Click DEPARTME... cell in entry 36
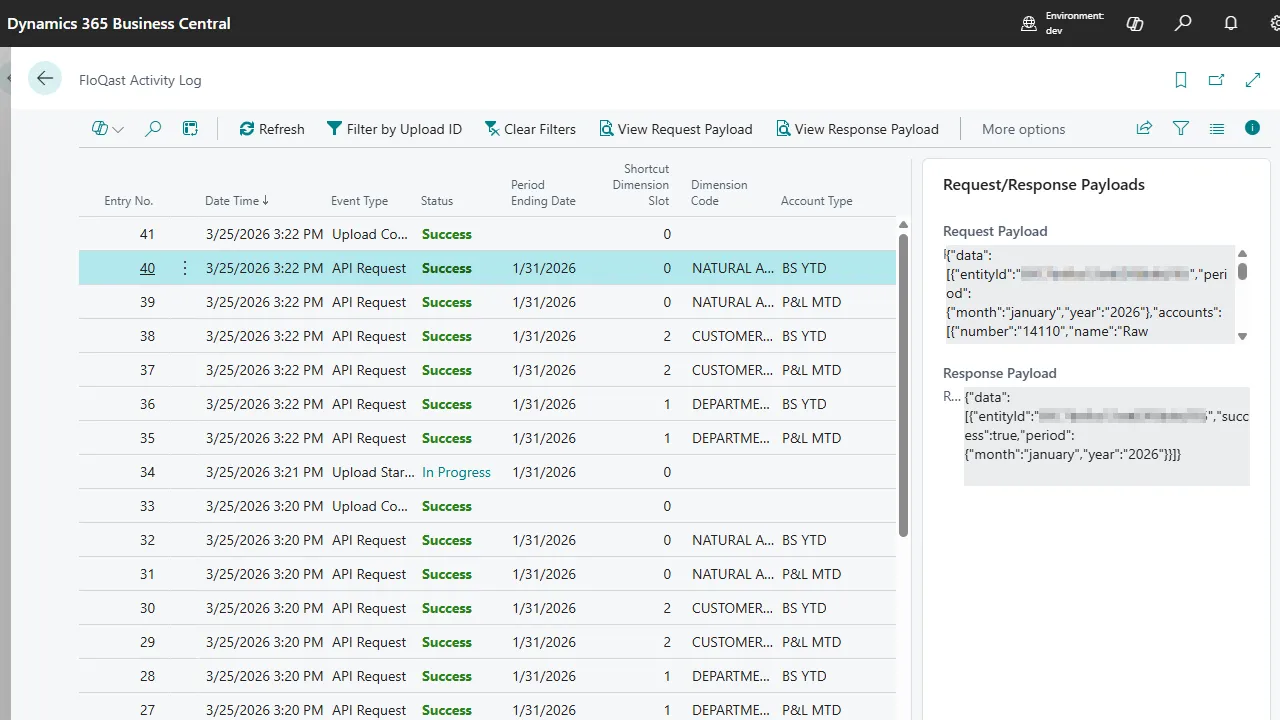The width and height of the screenshot is (1280, 720). point(731,404)
